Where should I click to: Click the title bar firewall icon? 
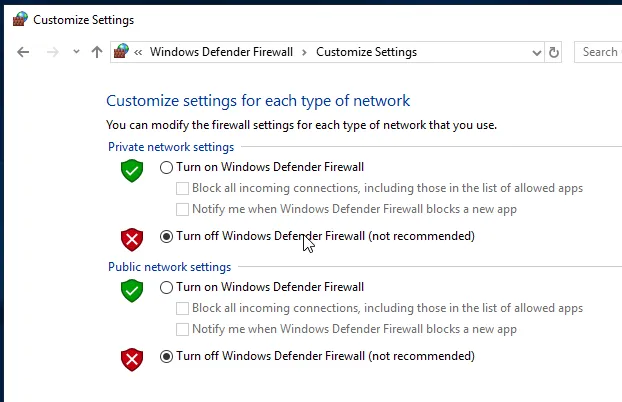pos(20,19)
